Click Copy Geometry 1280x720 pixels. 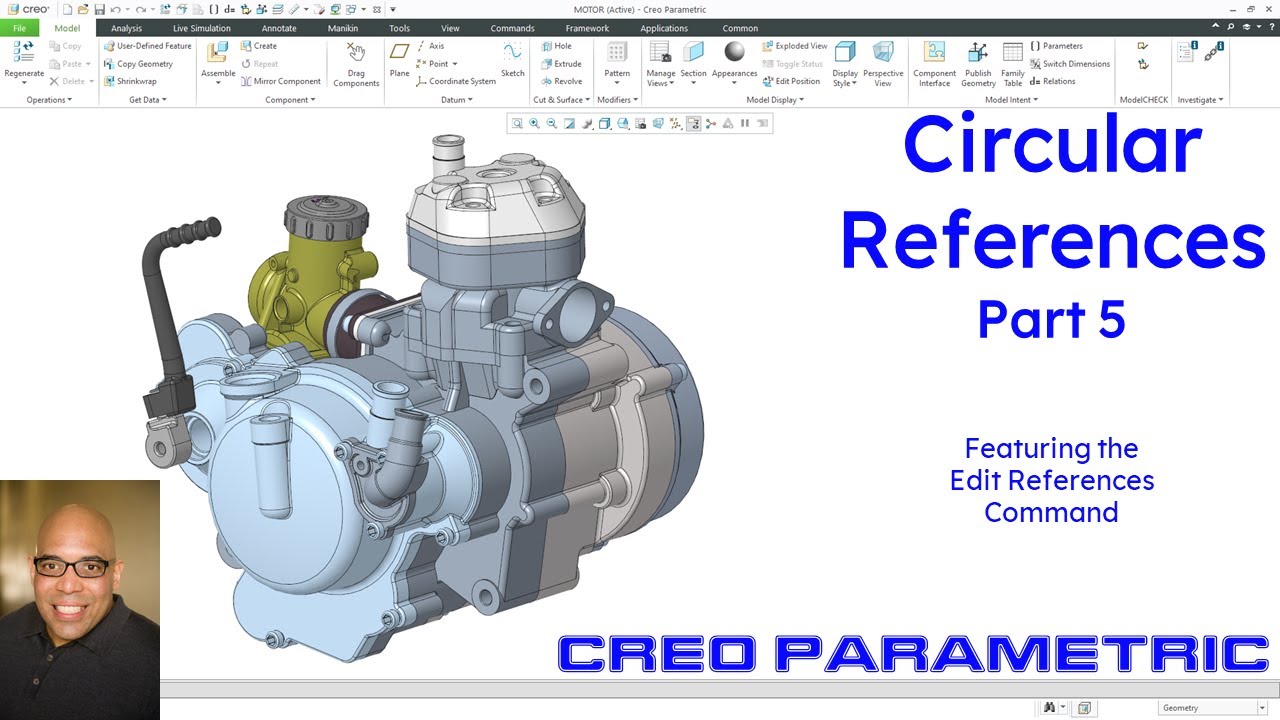pyautogui.click(x=138, y=64)
